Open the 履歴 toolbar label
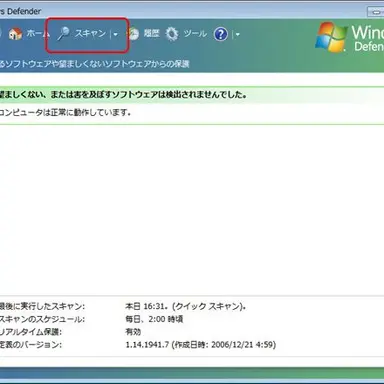Viewport: 384px width, 384px height. [x=152, y=33]
